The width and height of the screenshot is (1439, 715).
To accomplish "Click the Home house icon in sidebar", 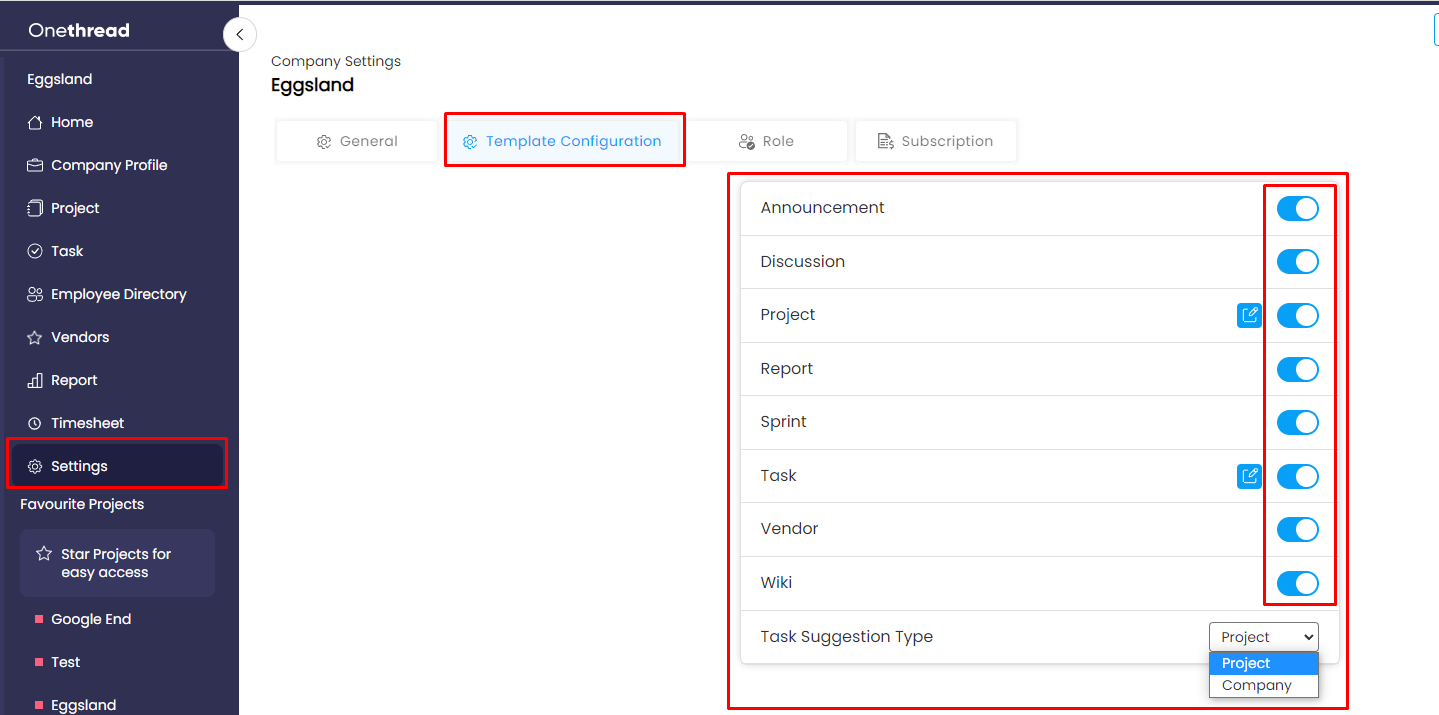I will pyautogui.click(x=35, y=123).
